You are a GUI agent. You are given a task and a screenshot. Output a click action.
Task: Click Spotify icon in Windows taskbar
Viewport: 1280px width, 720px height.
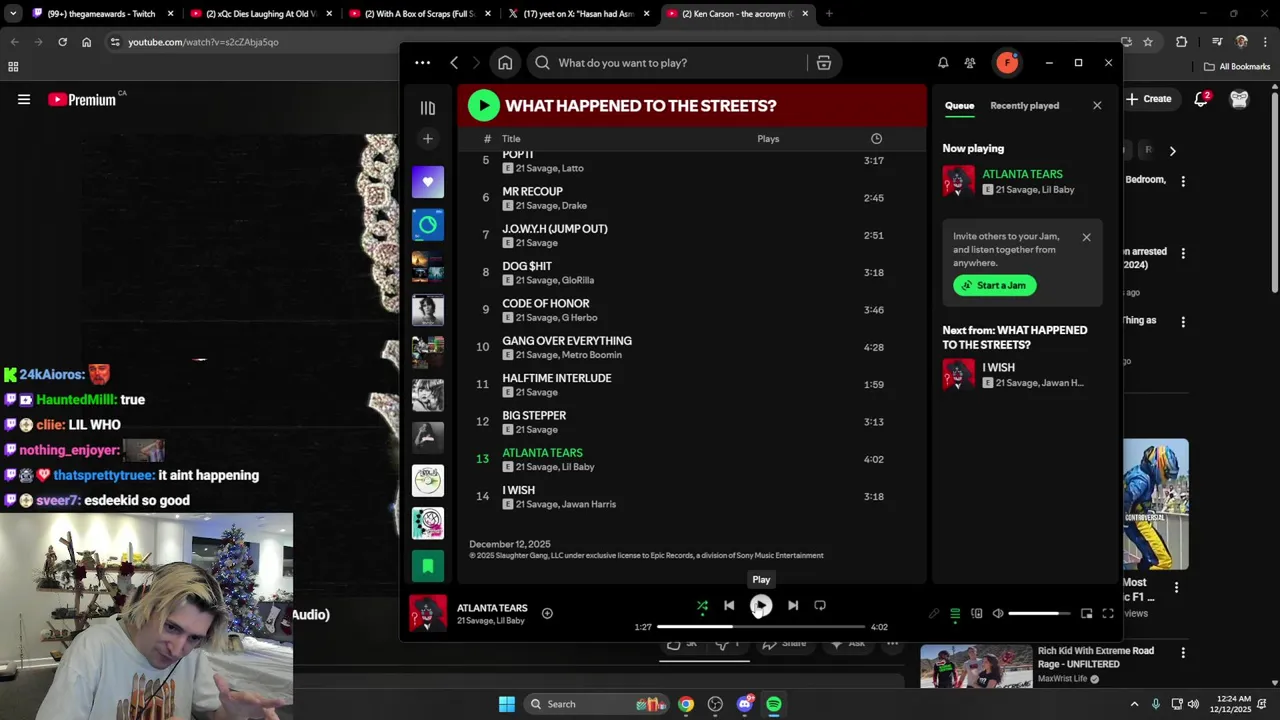(774, 704)
